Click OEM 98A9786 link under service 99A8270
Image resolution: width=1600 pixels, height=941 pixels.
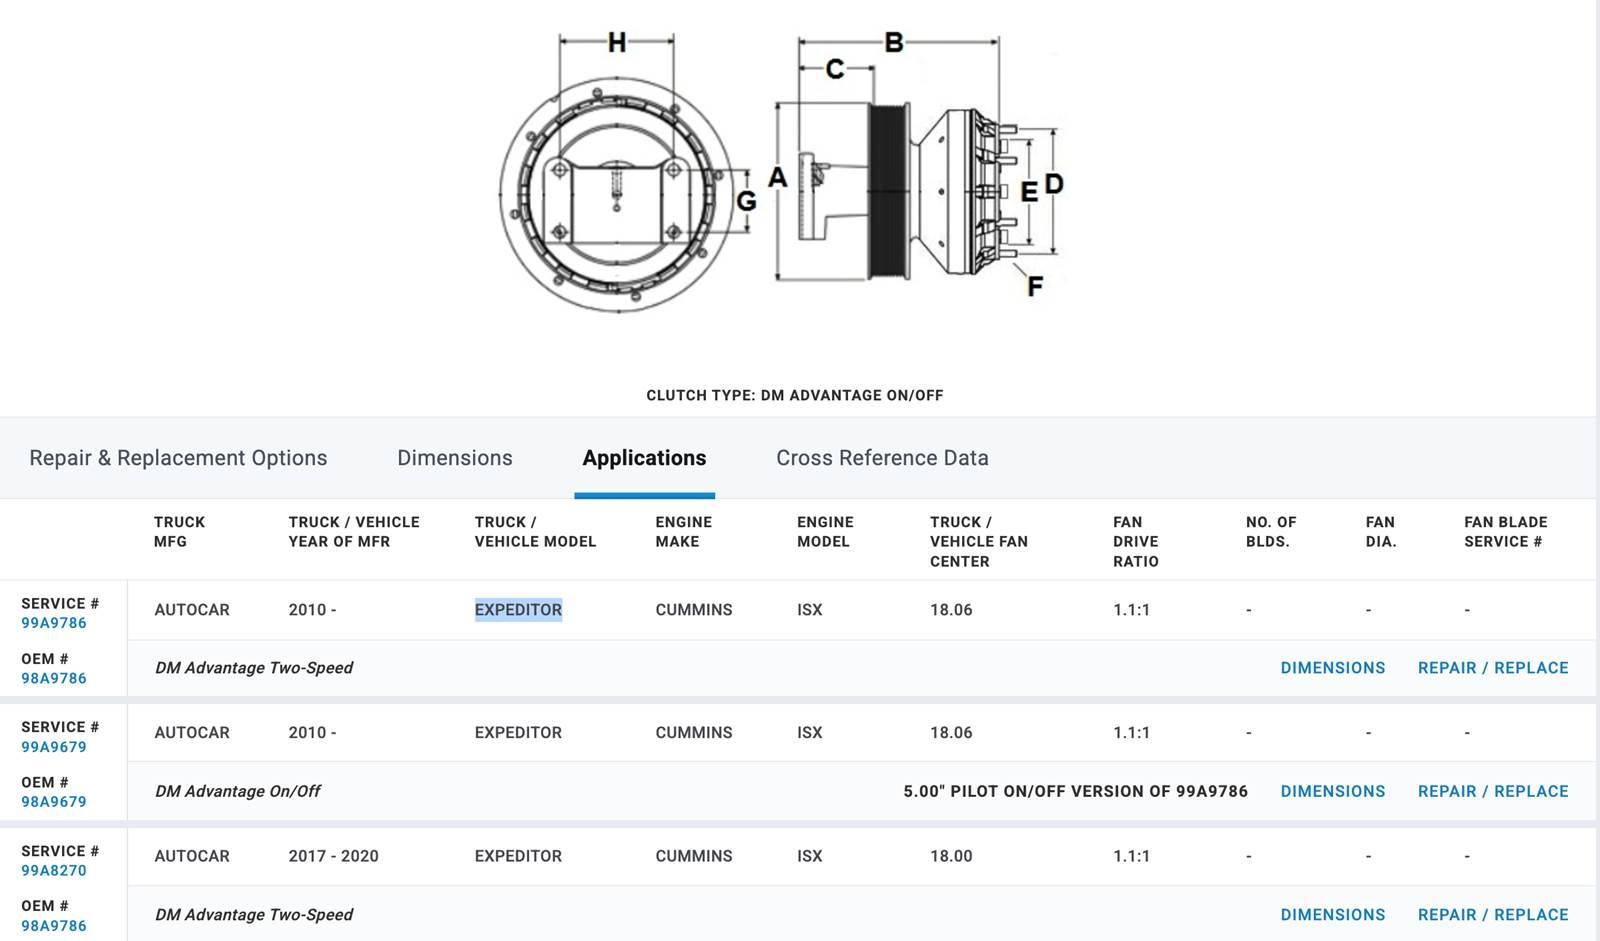54,926
